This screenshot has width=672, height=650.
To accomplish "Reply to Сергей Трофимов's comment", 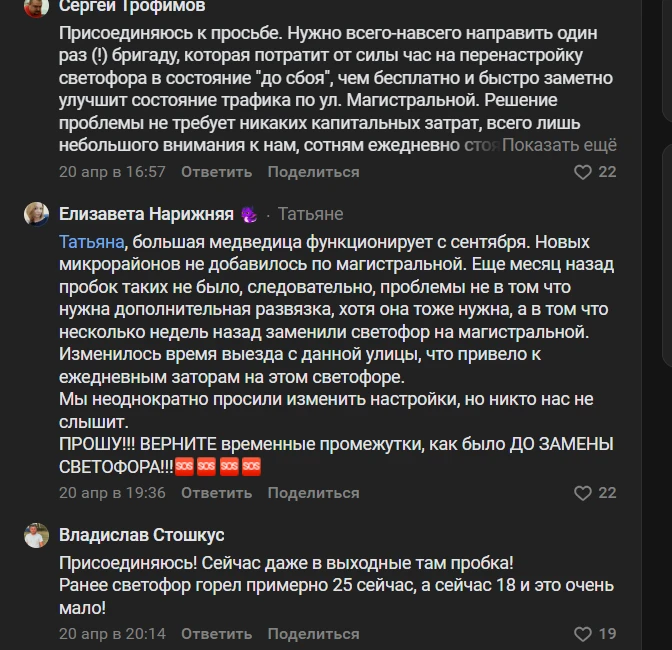I will (x=217, y=172).
